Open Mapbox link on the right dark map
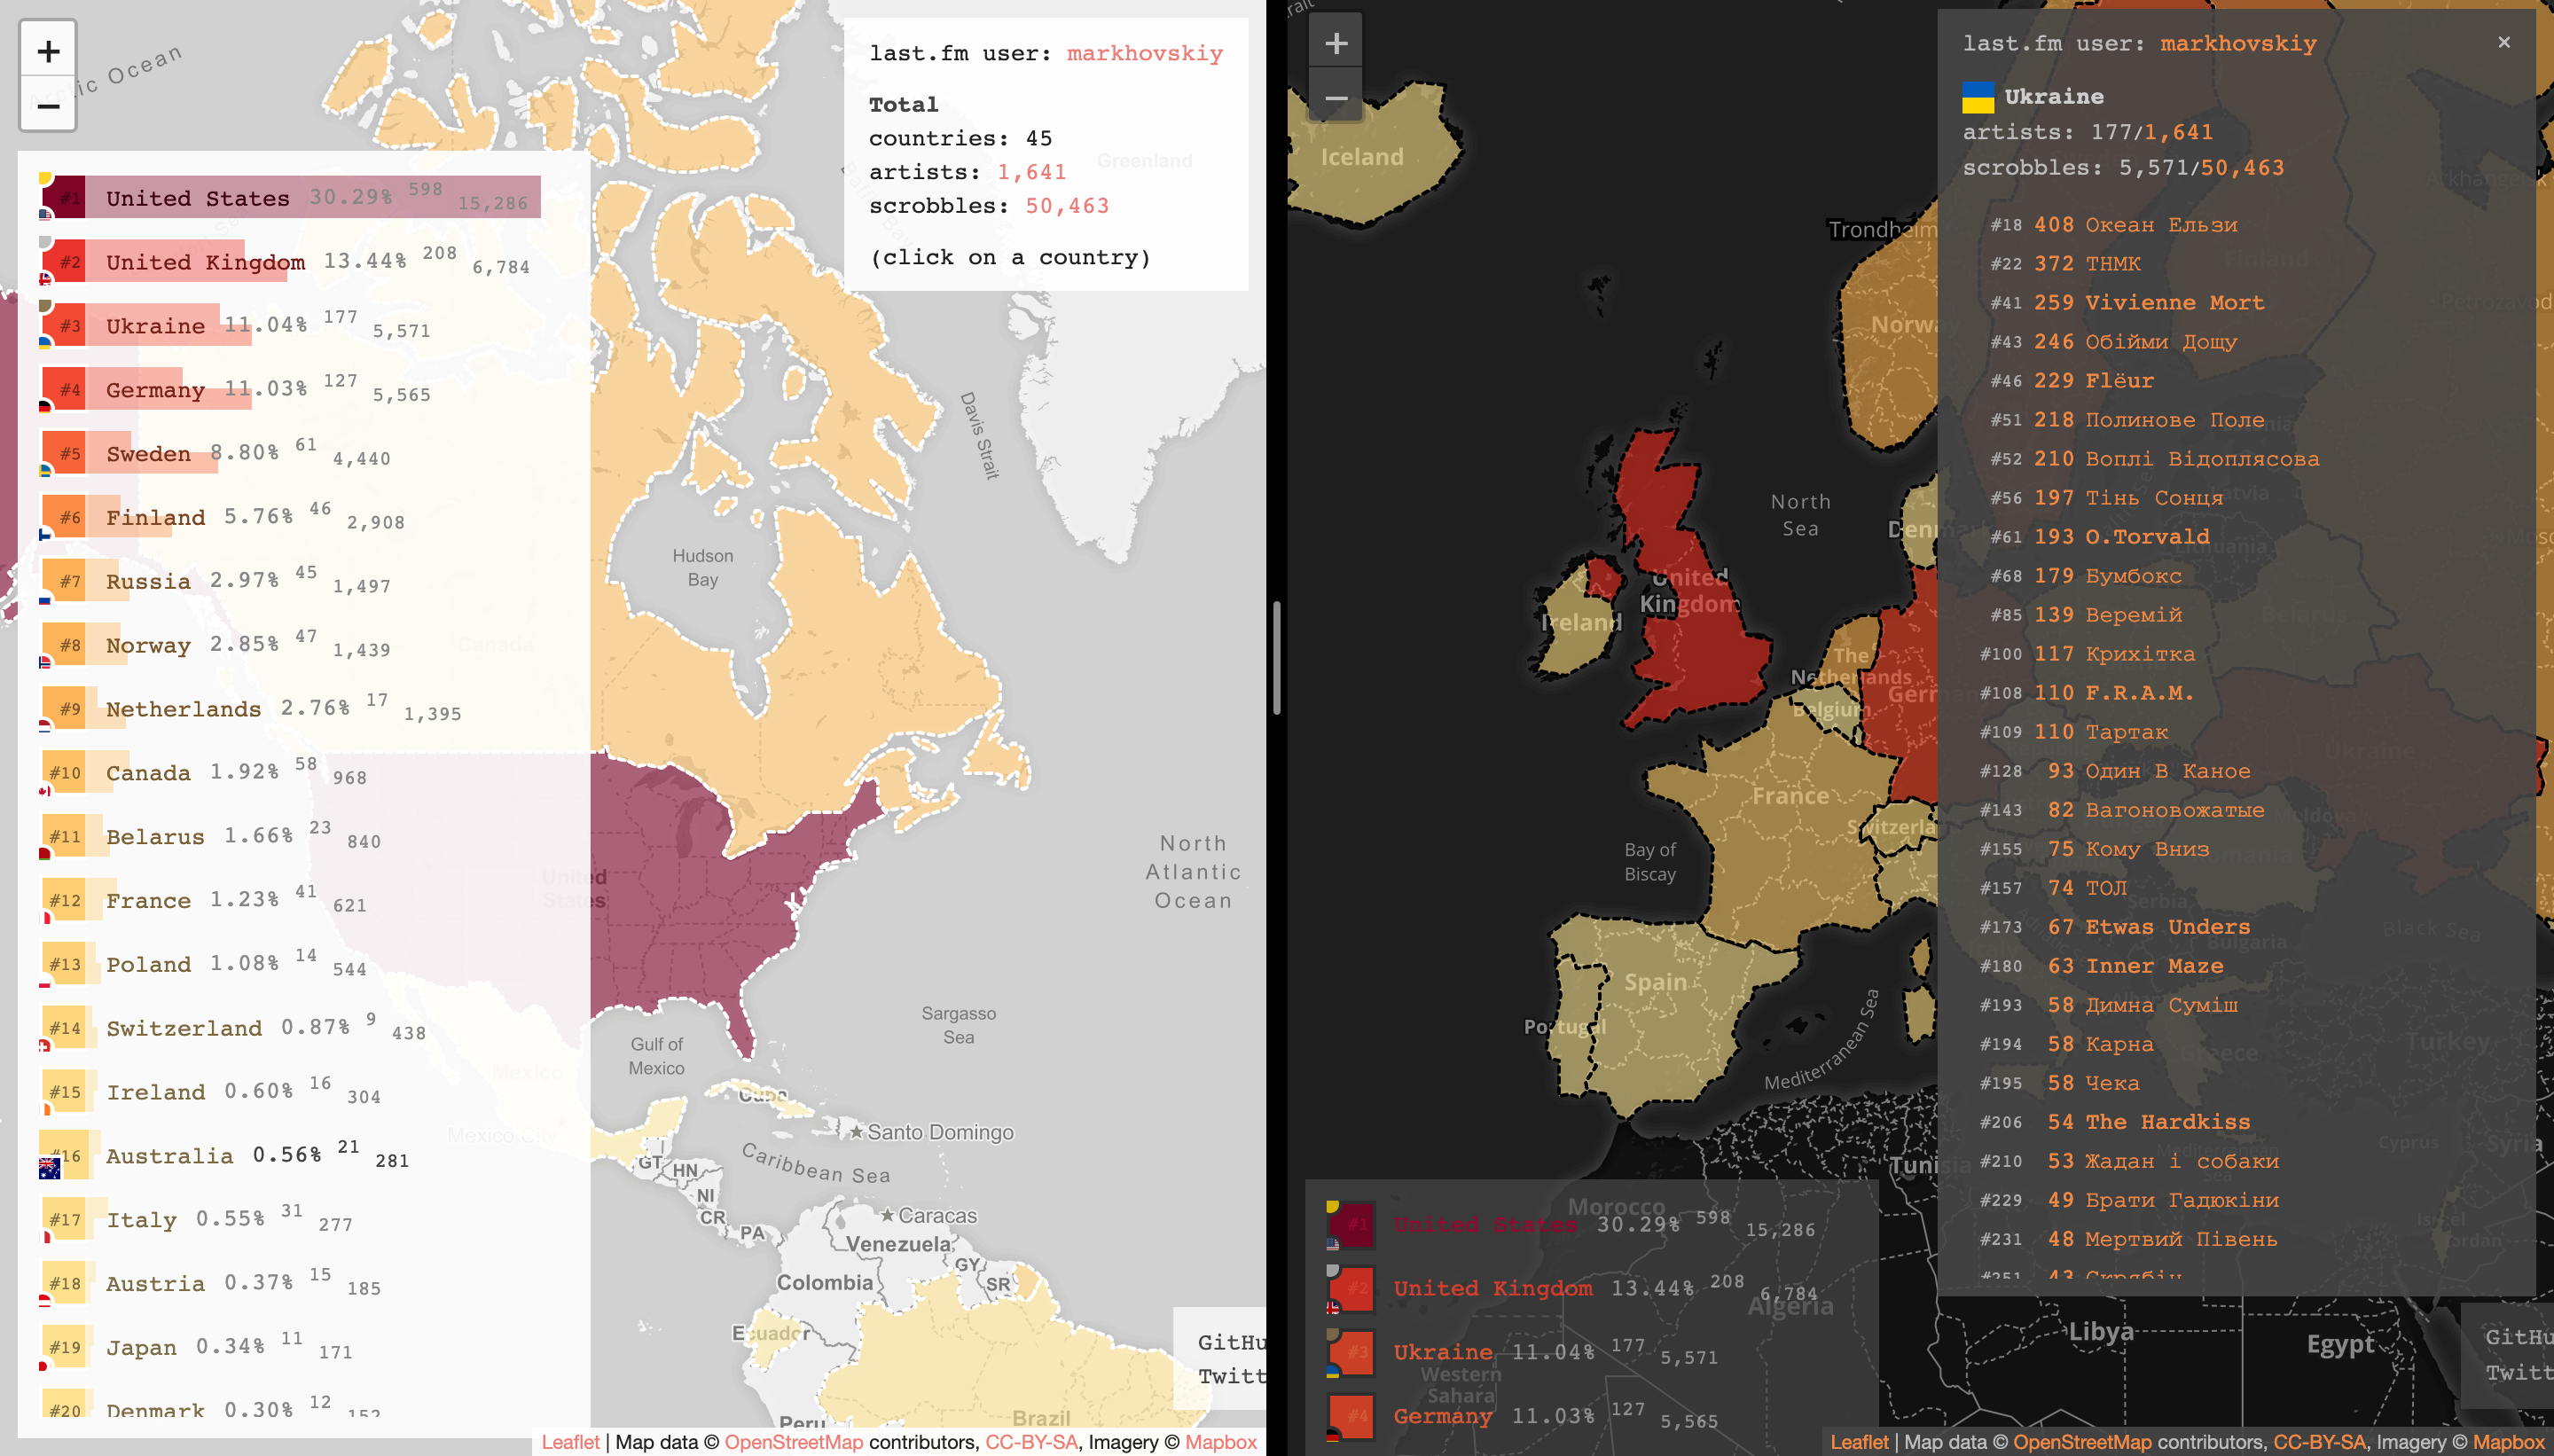This screenshot has width=2554, height=1456. point(2509,1442)
